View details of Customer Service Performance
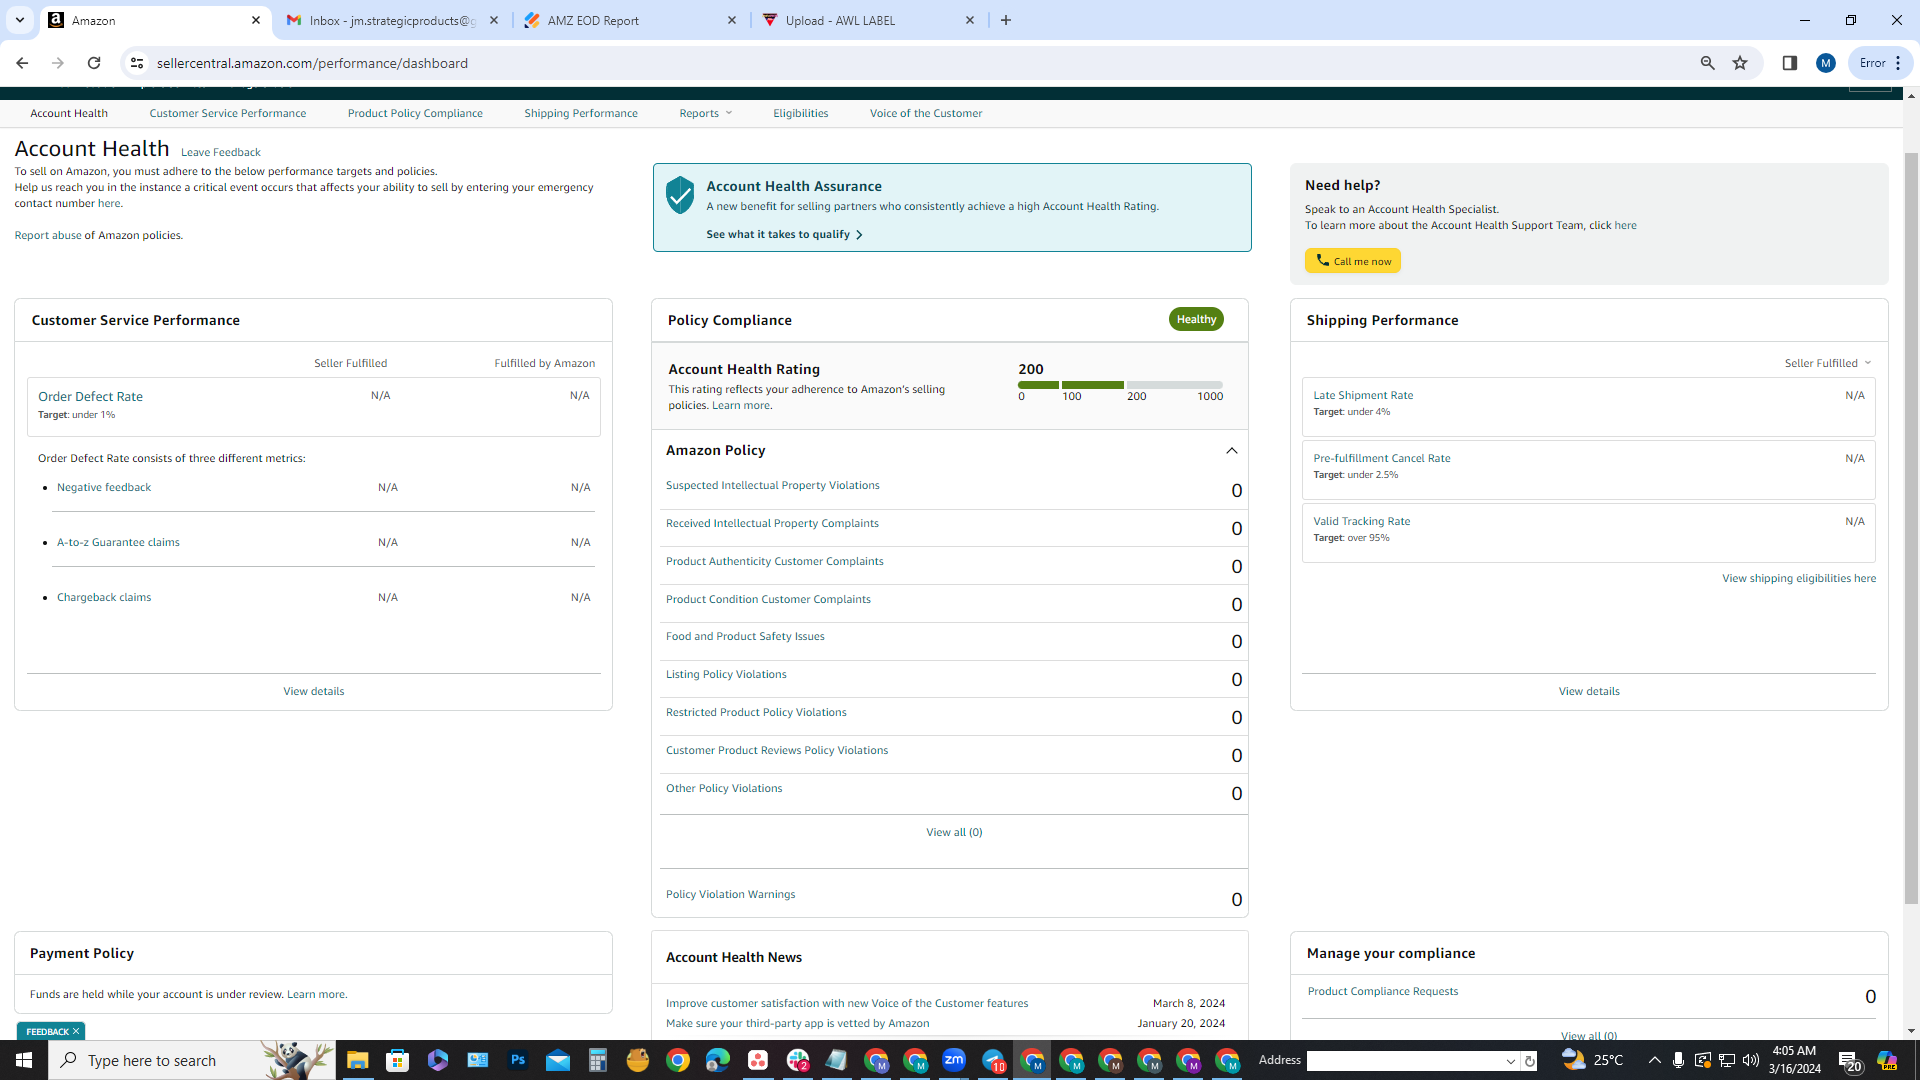The image size is (1920, 1080). [x=314, y=691]
